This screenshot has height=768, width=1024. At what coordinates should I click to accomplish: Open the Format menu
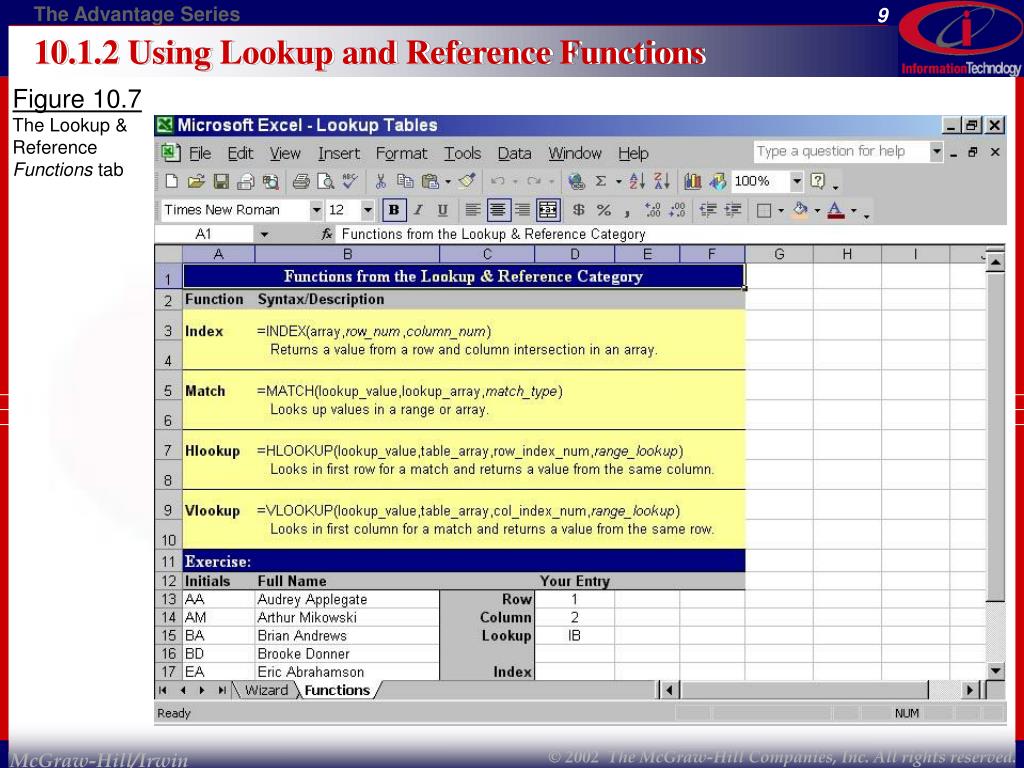pyautogui.click(x=401, y=153)
